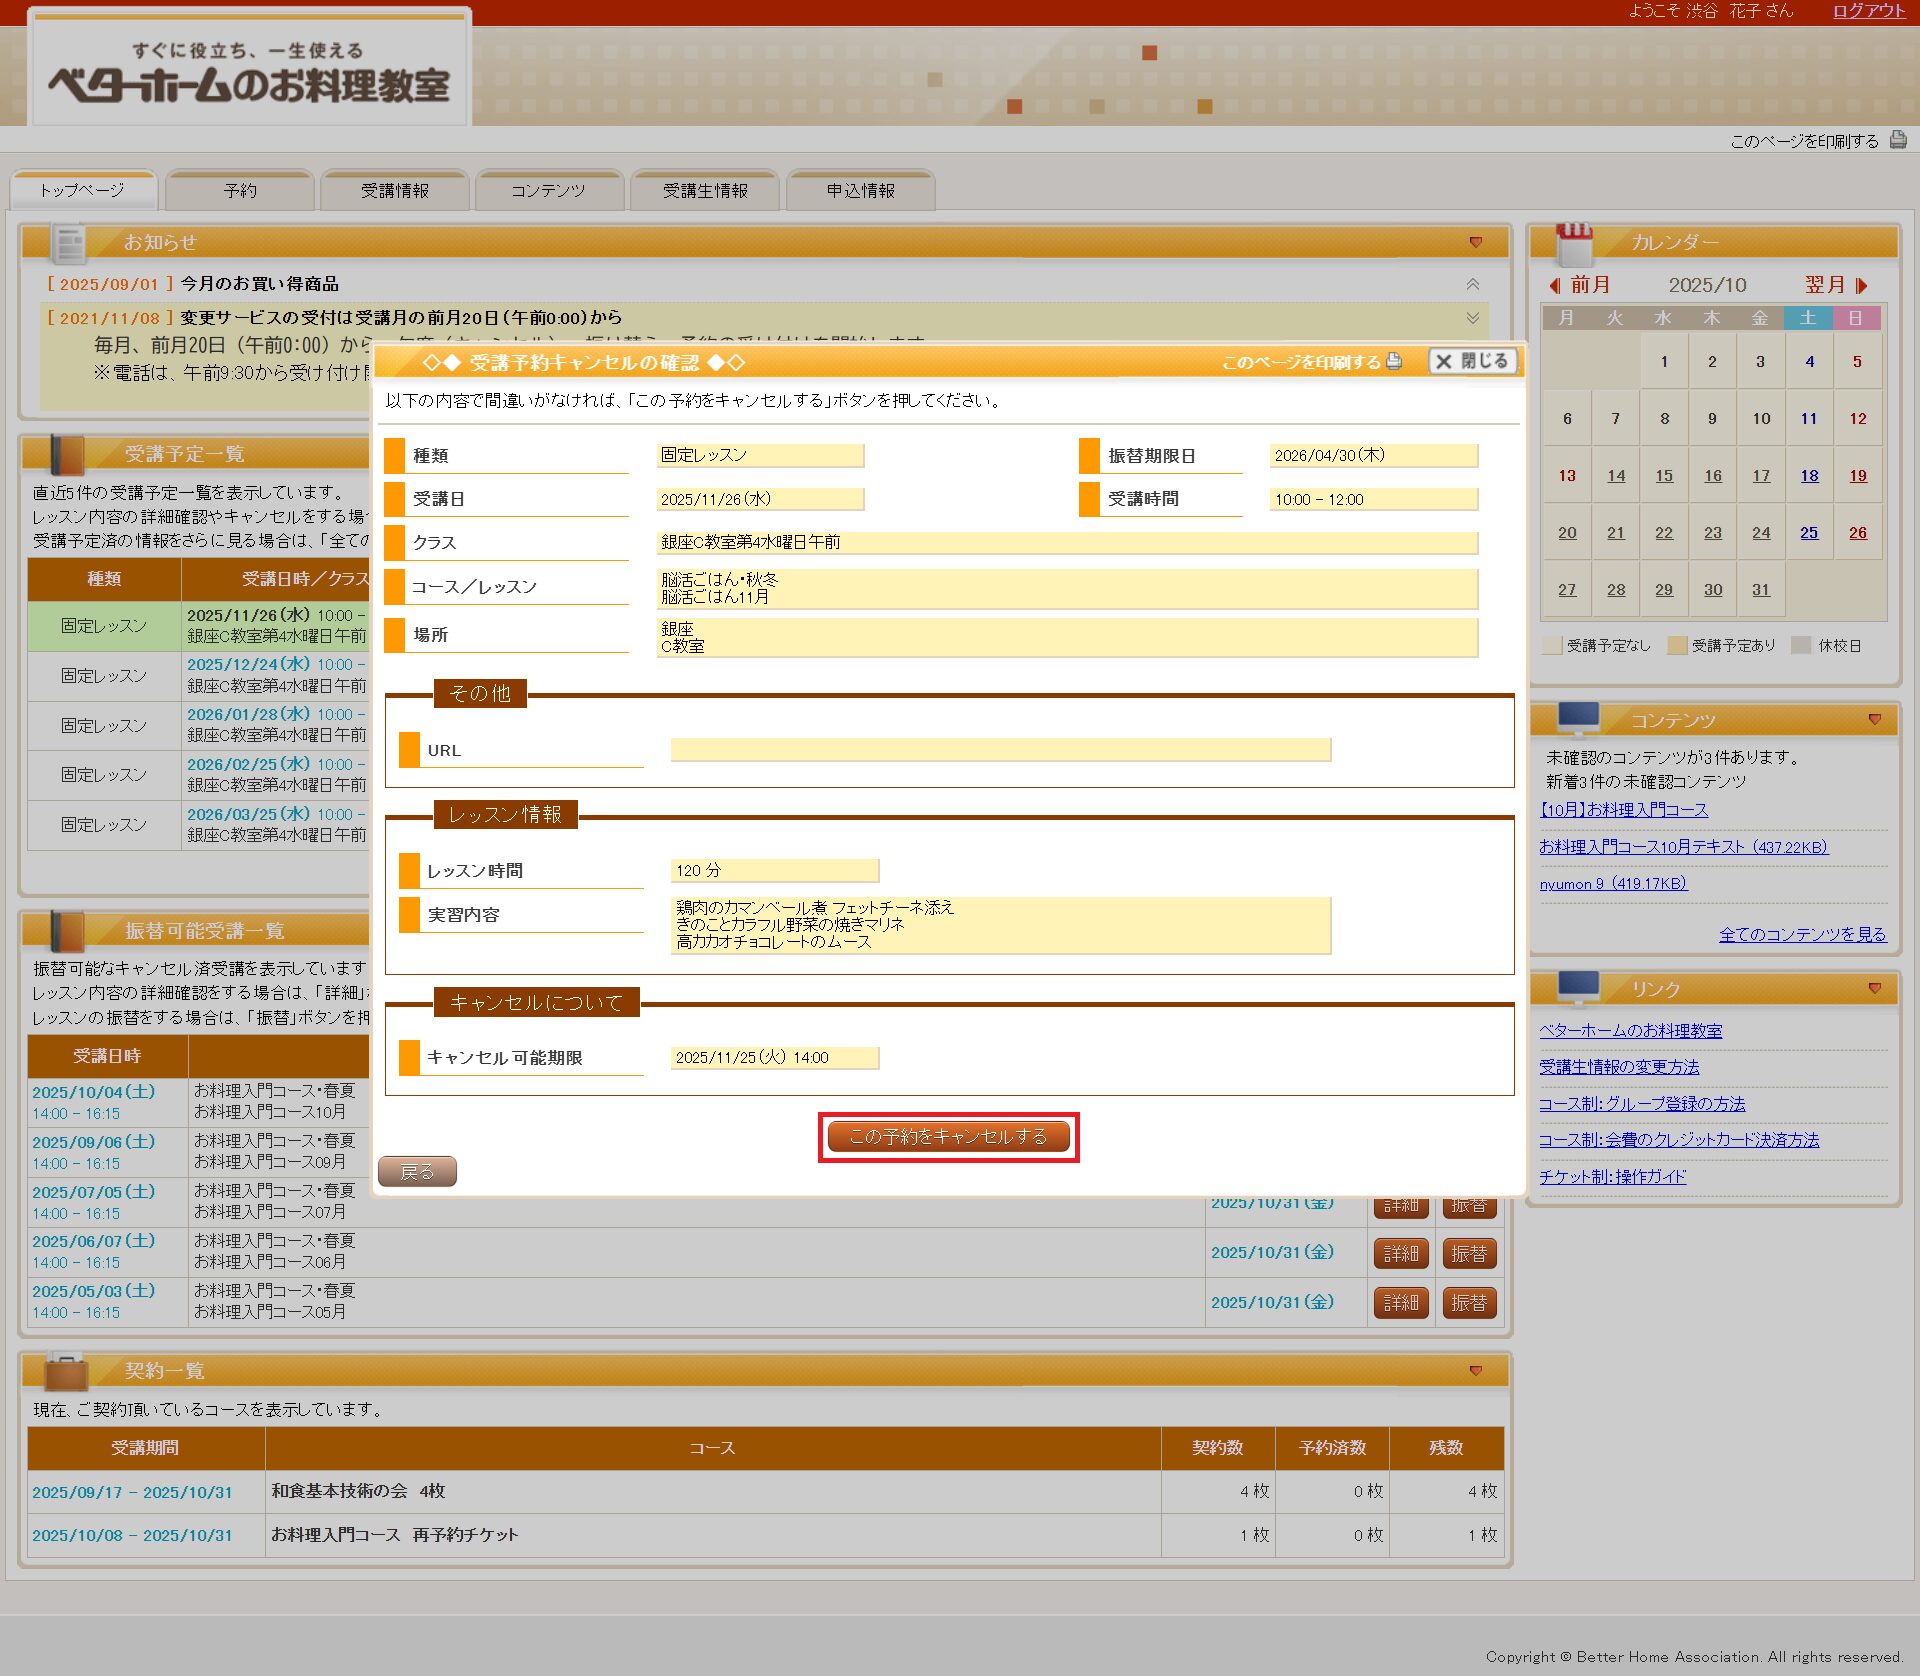Collapse the 契約一覧 panel arrow
The height and width of the screenshot is (1676, 1920).
1475,1371
